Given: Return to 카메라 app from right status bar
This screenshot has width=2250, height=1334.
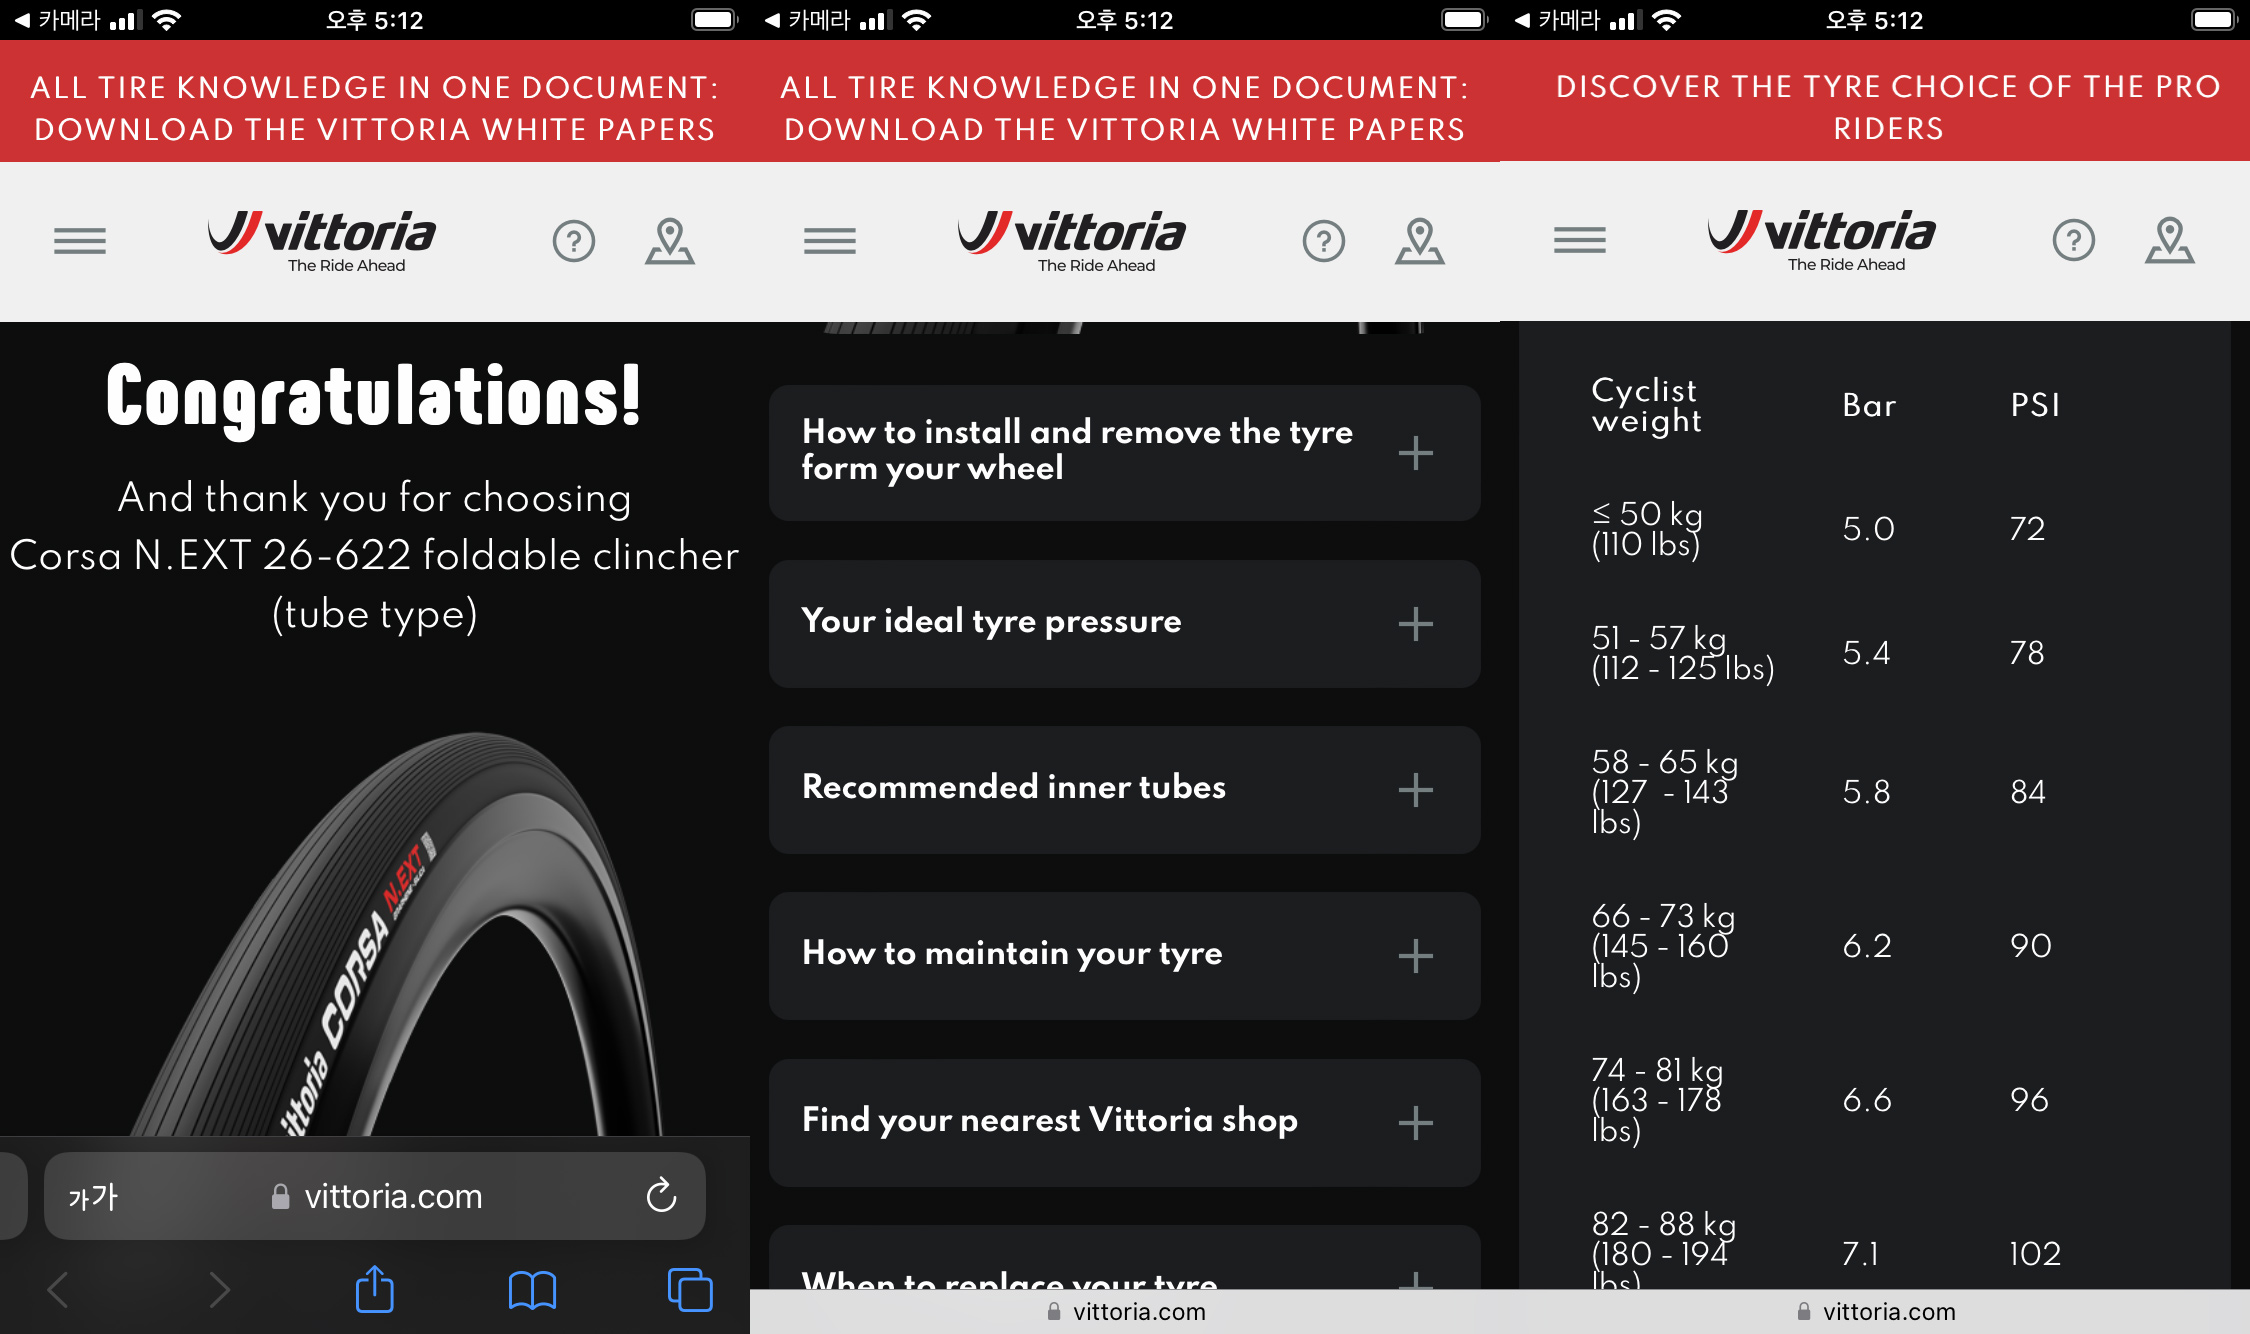Looking at the screenshot, I should [1558, 20].
